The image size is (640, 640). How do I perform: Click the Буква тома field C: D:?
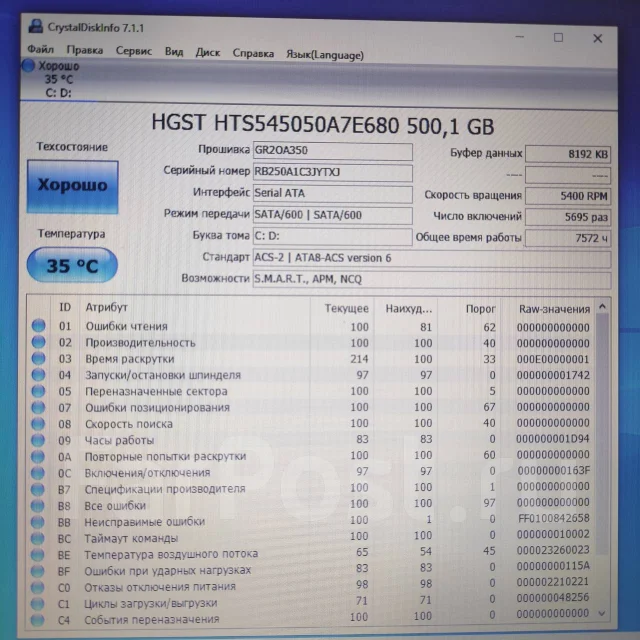click(332, 236)
